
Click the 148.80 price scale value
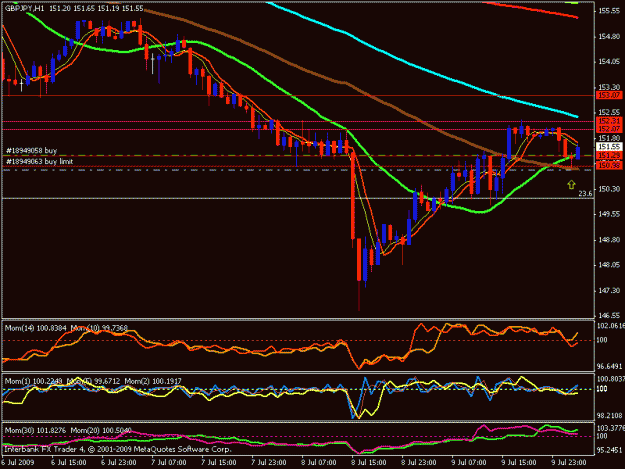point(609,239)
